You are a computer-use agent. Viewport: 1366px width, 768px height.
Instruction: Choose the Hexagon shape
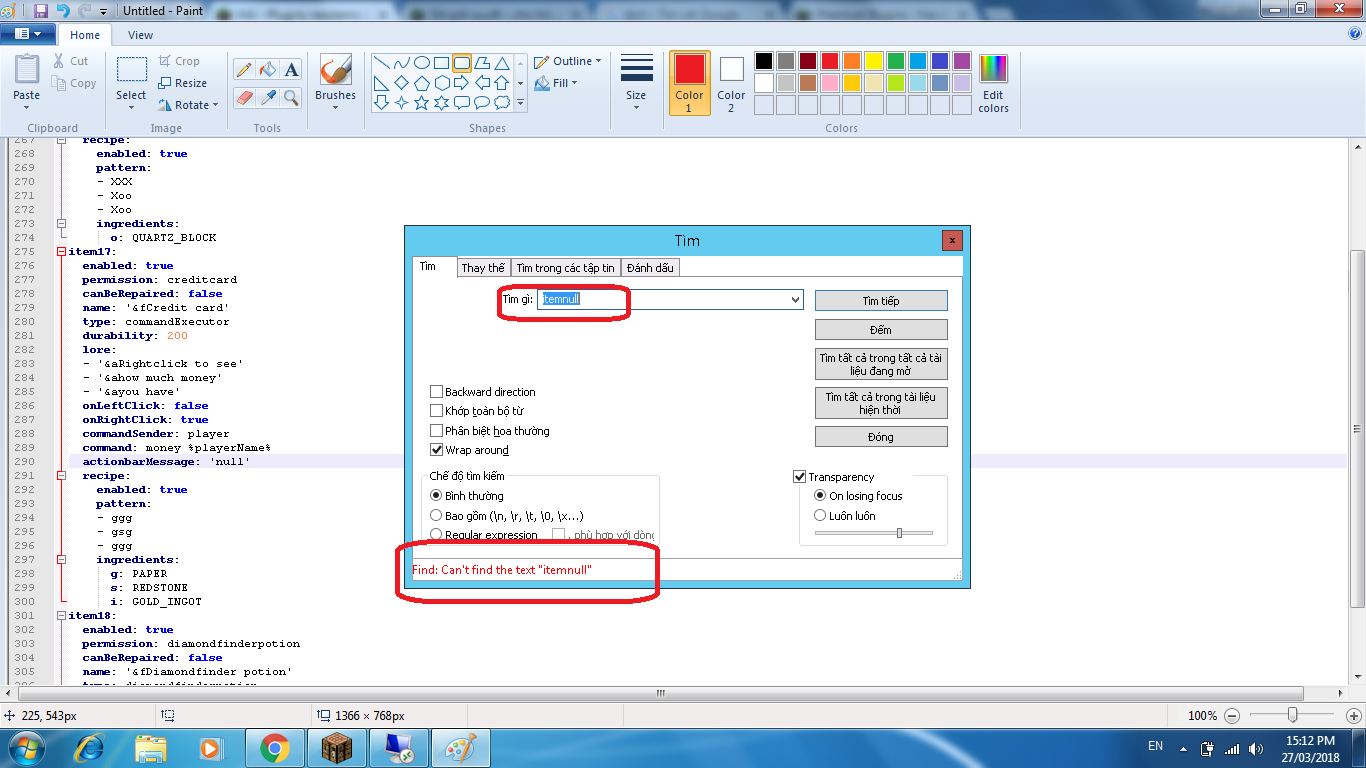coord(442,83)
